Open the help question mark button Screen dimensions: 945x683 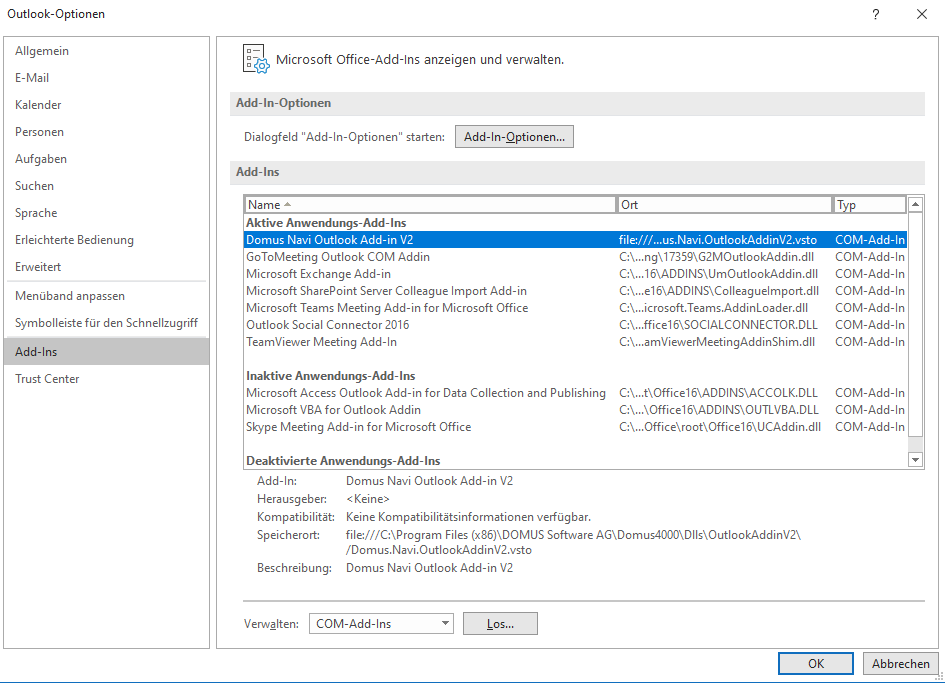click(876, 14)
